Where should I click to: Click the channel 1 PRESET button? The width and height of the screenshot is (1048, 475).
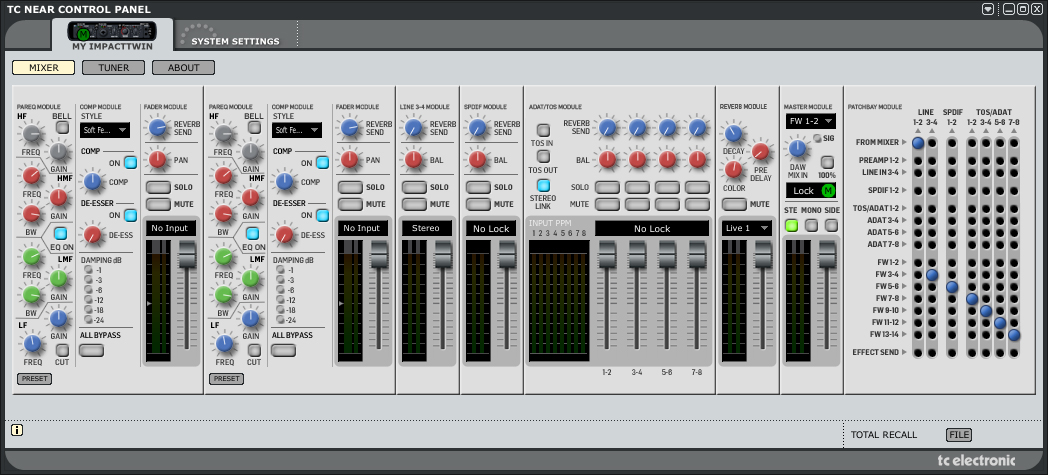click(x=34, y=379)
